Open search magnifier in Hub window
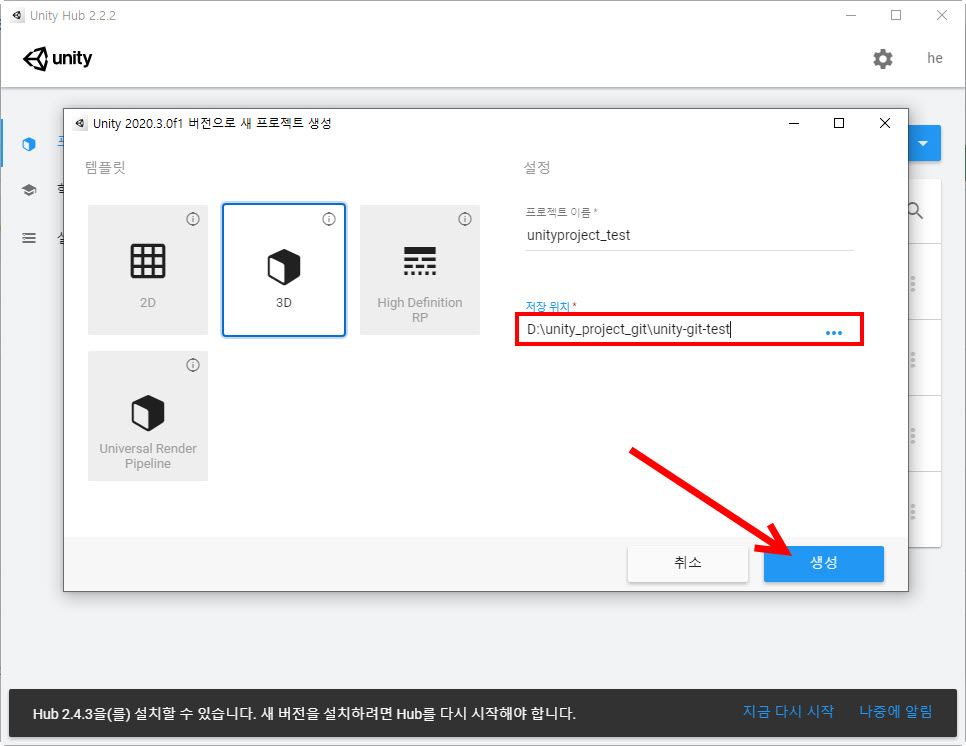Viewport: 966px width, 746px height. (915, 211)
